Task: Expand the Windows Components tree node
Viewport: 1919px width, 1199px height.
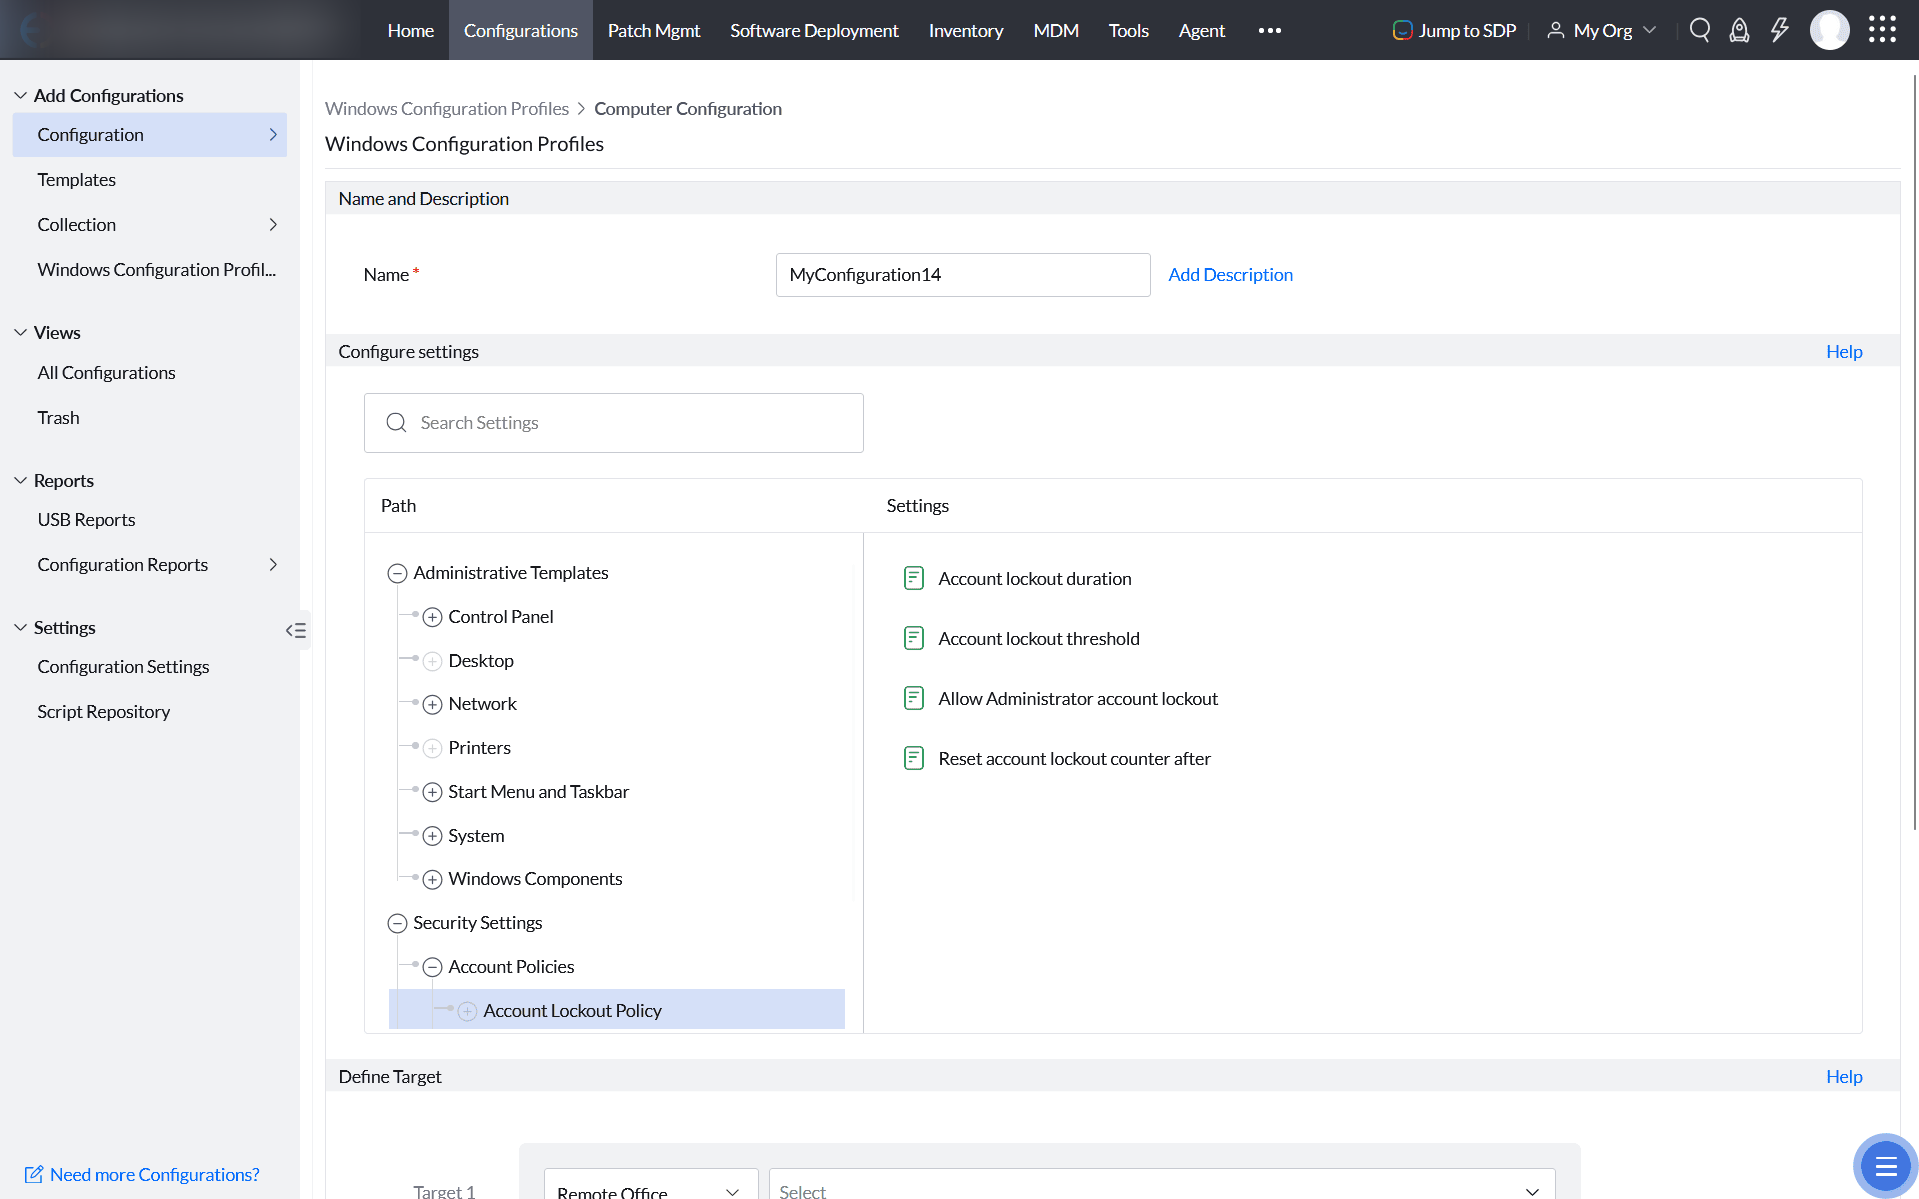Action: pyautogui.click(x=432, y=879)
